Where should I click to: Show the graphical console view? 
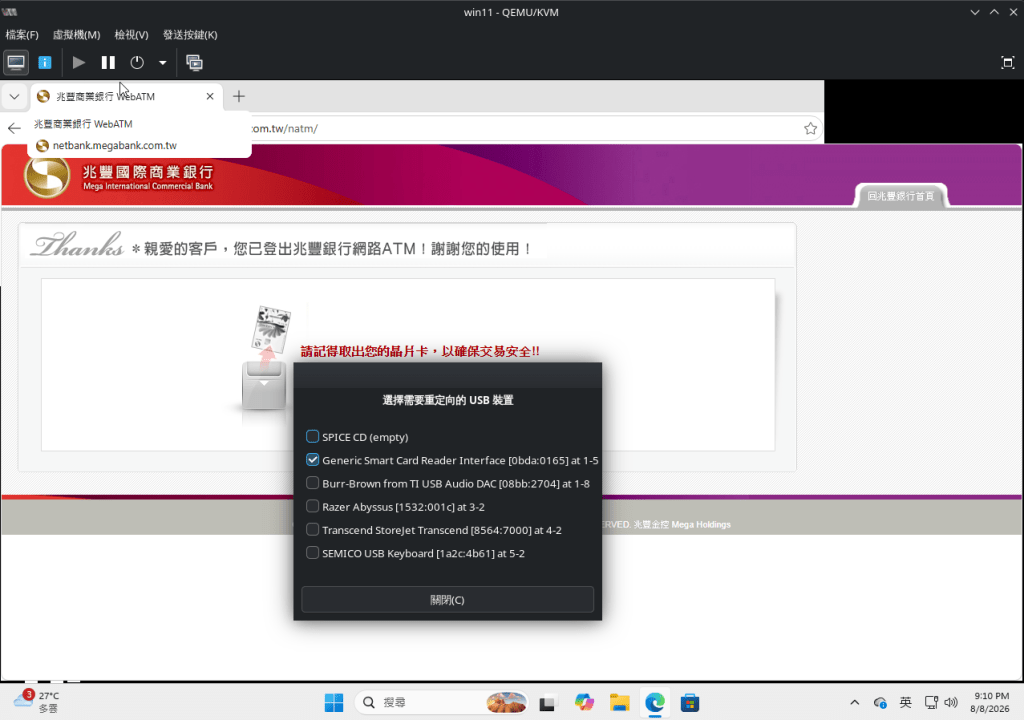[x=16, y=63]
